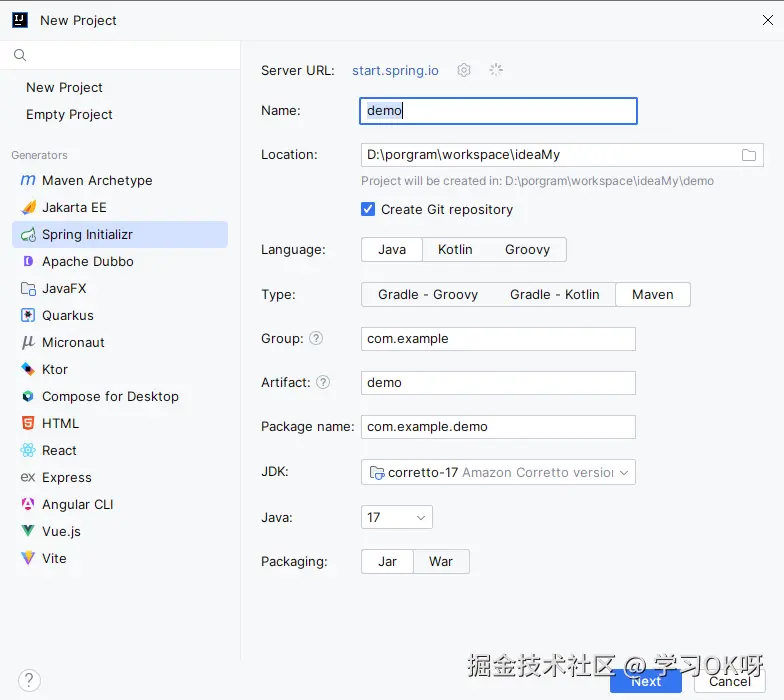The height and width of the screenshot is (700, 784).
Task: Click the Express ex icon
Action: click(x=28, y=478)
